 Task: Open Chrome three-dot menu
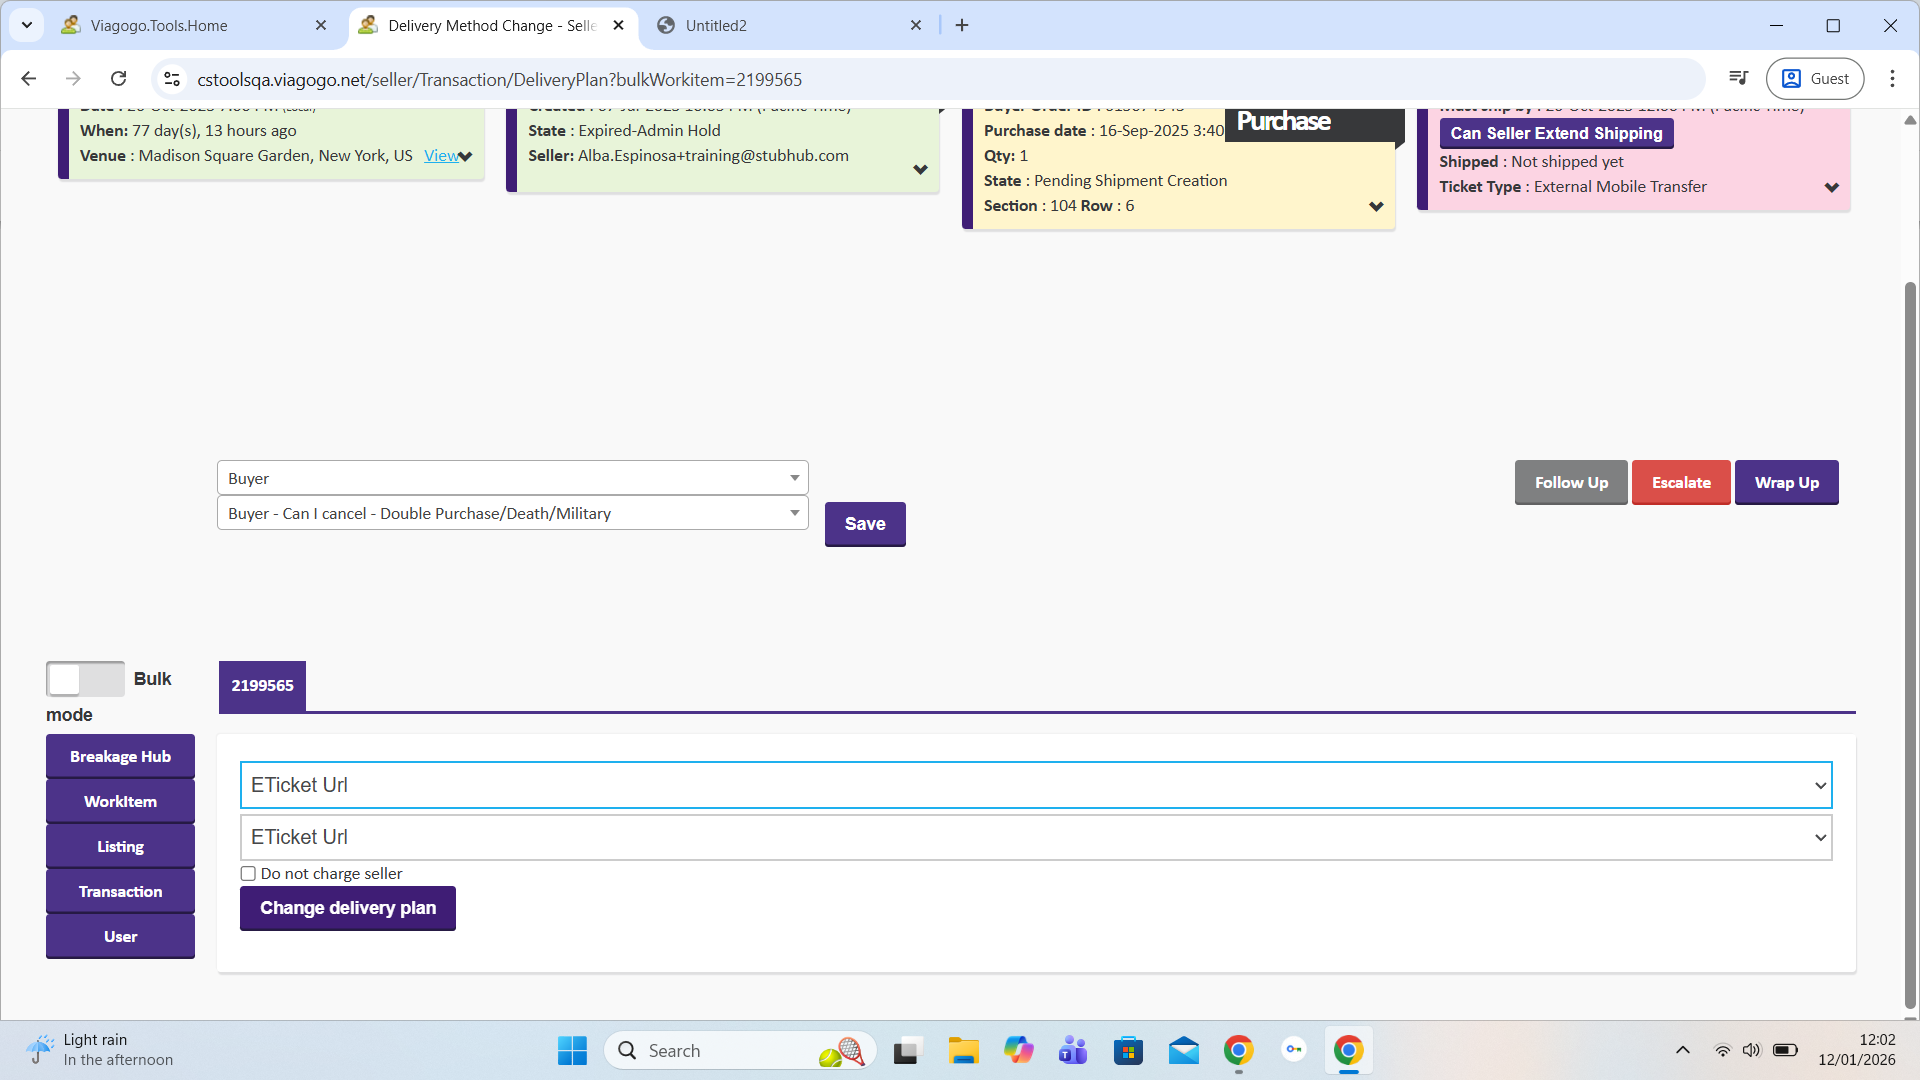coord(1892,79)
